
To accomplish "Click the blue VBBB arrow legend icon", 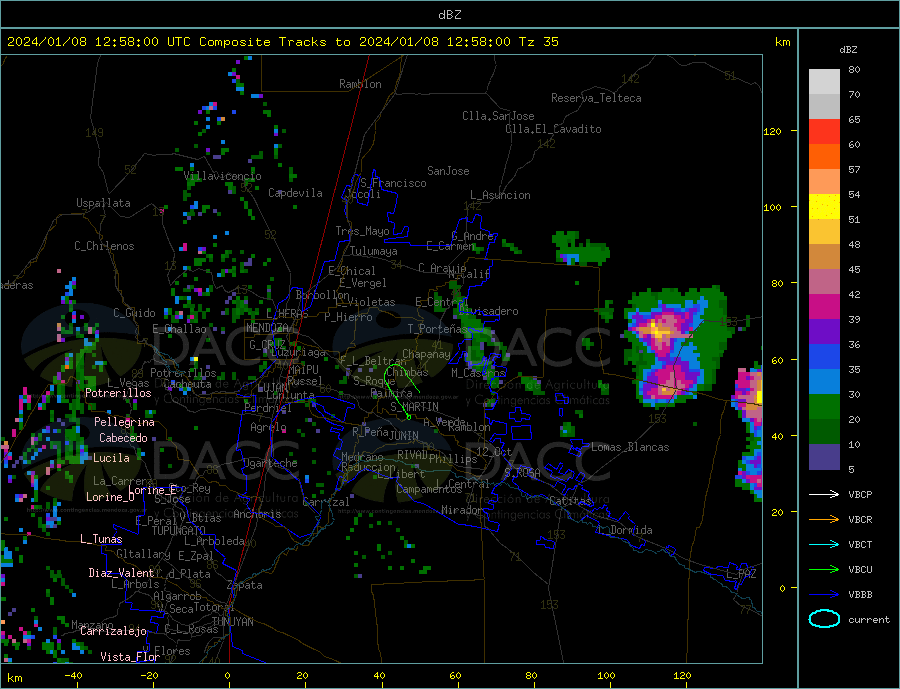I will [824, 594].
